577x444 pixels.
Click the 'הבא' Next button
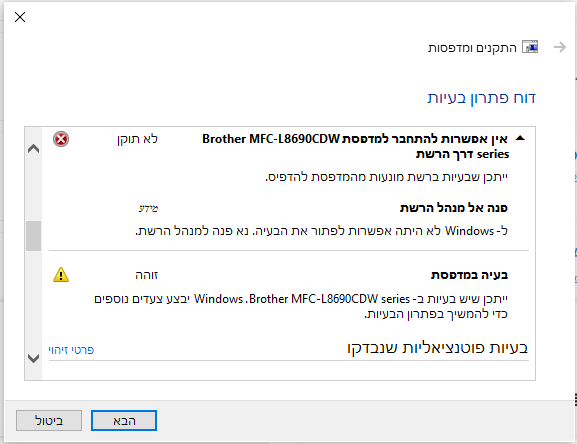click(124, 420)
